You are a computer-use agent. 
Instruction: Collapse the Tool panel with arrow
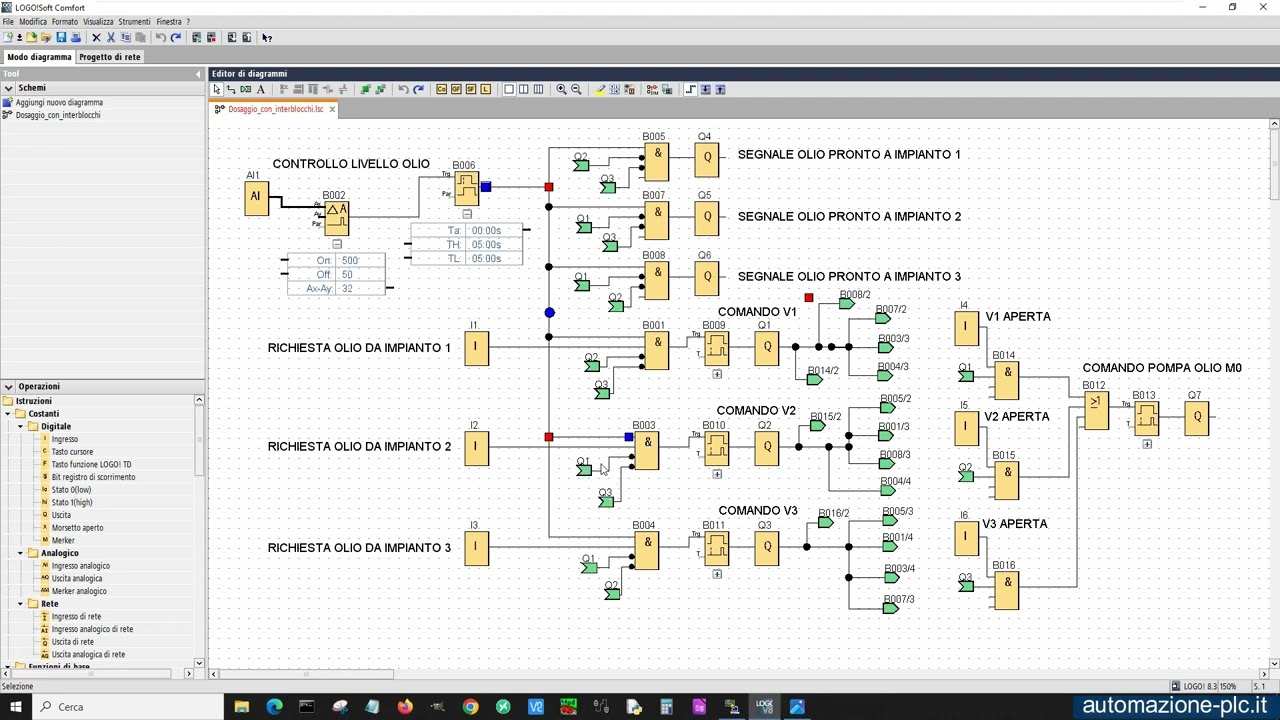(198, 74)
